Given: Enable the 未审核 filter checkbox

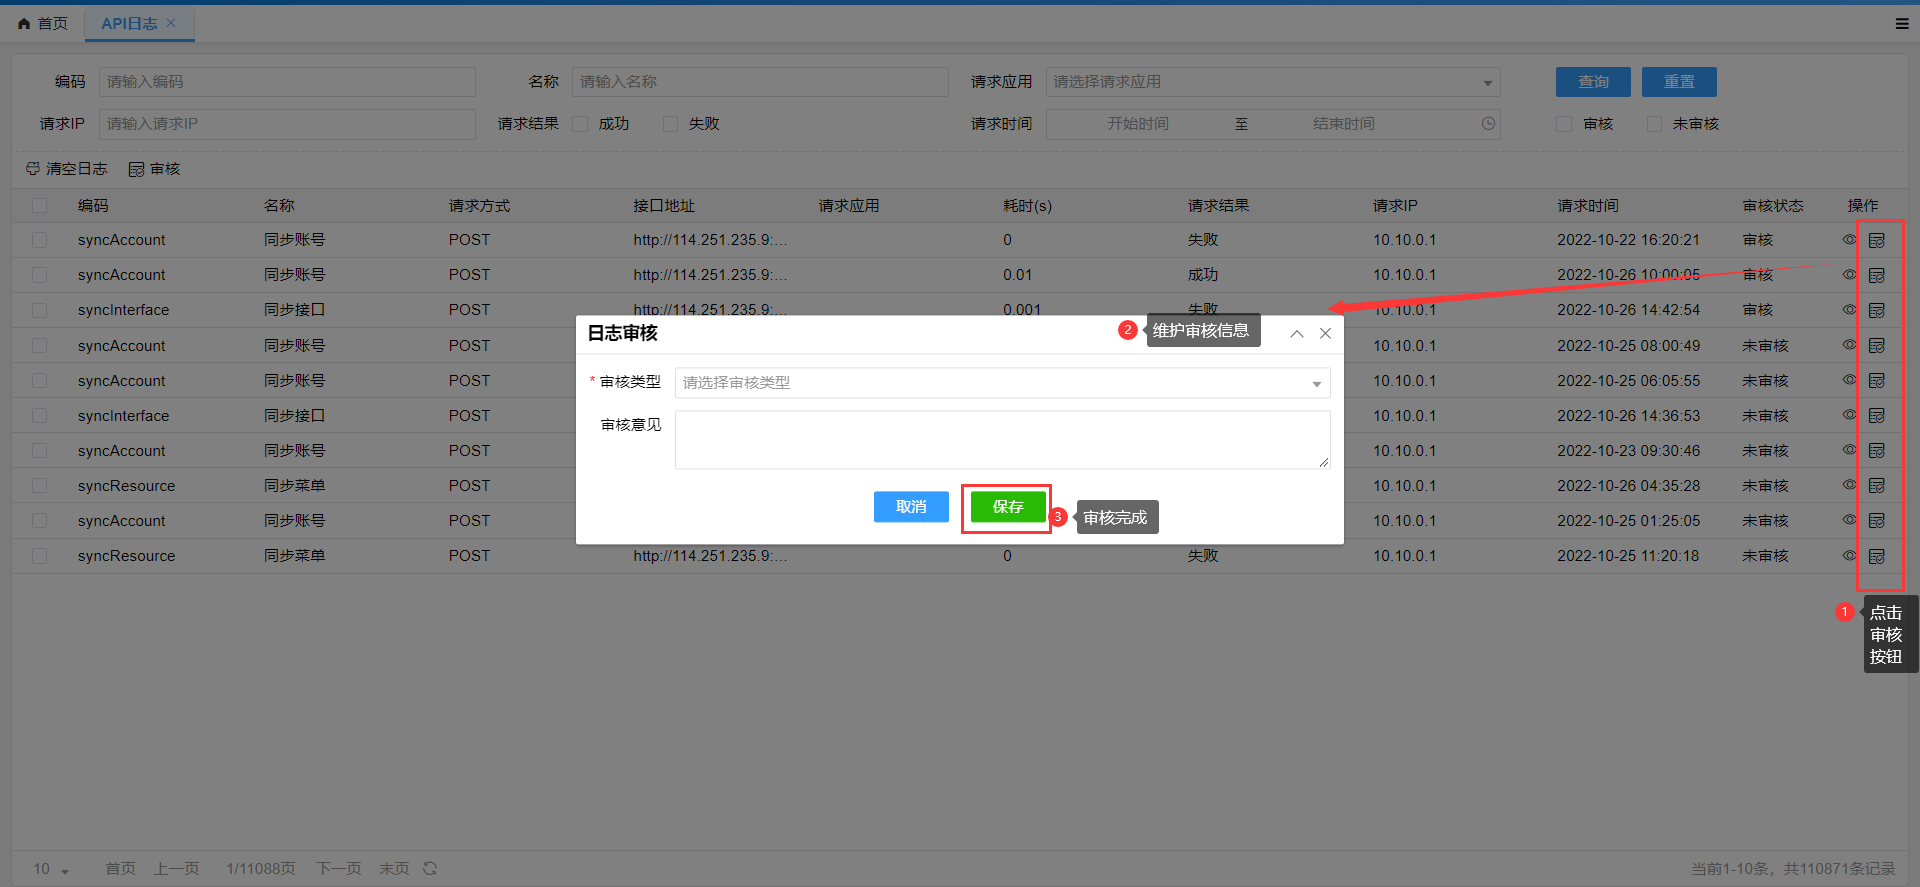Looking at the screenshot, I should (x=1654, y=124).
